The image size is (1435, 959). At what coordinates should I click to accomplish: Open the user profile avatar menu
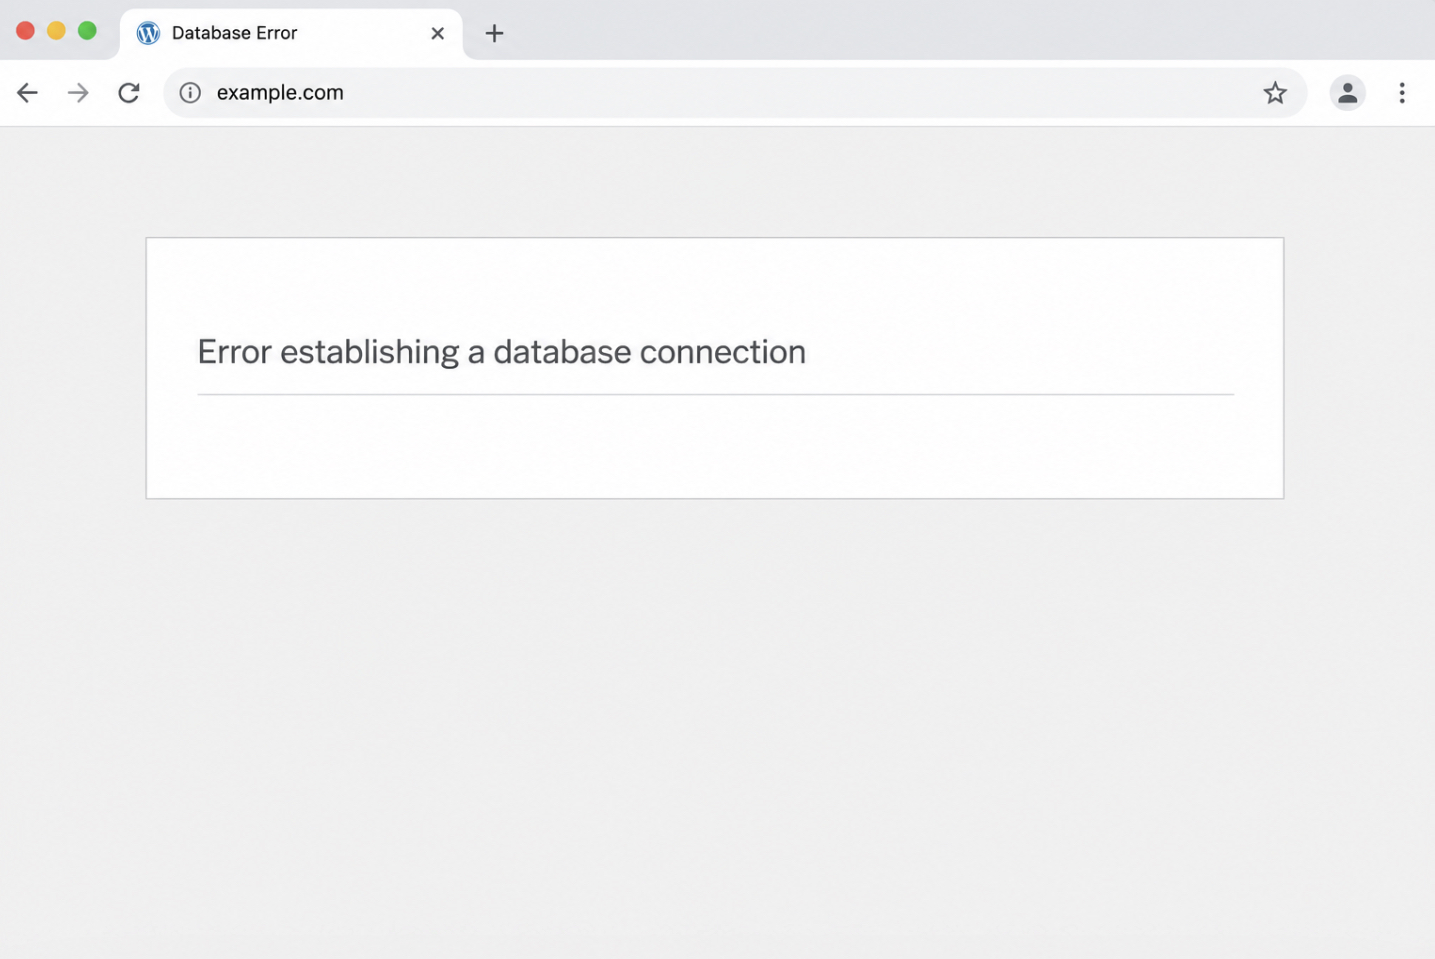[x=1347, y=93]
